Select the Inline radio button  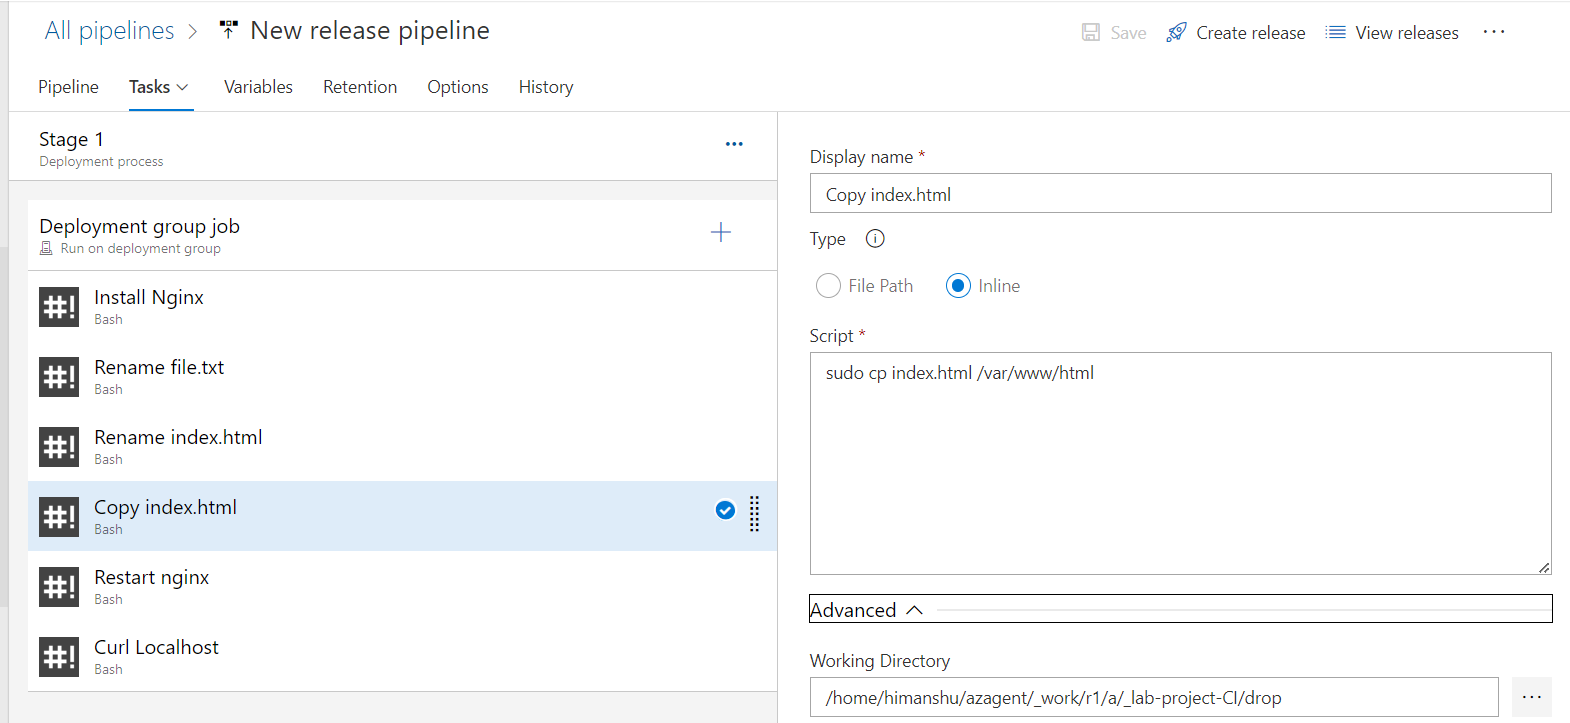(x=958, y=286)
